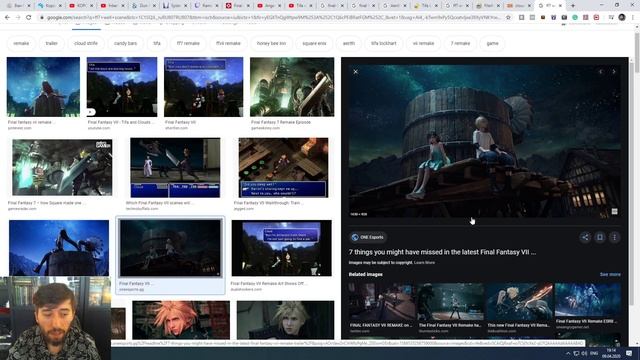The image size is (640, 360).
Task: Click the browser forward arrow
Action: point(18,18)
